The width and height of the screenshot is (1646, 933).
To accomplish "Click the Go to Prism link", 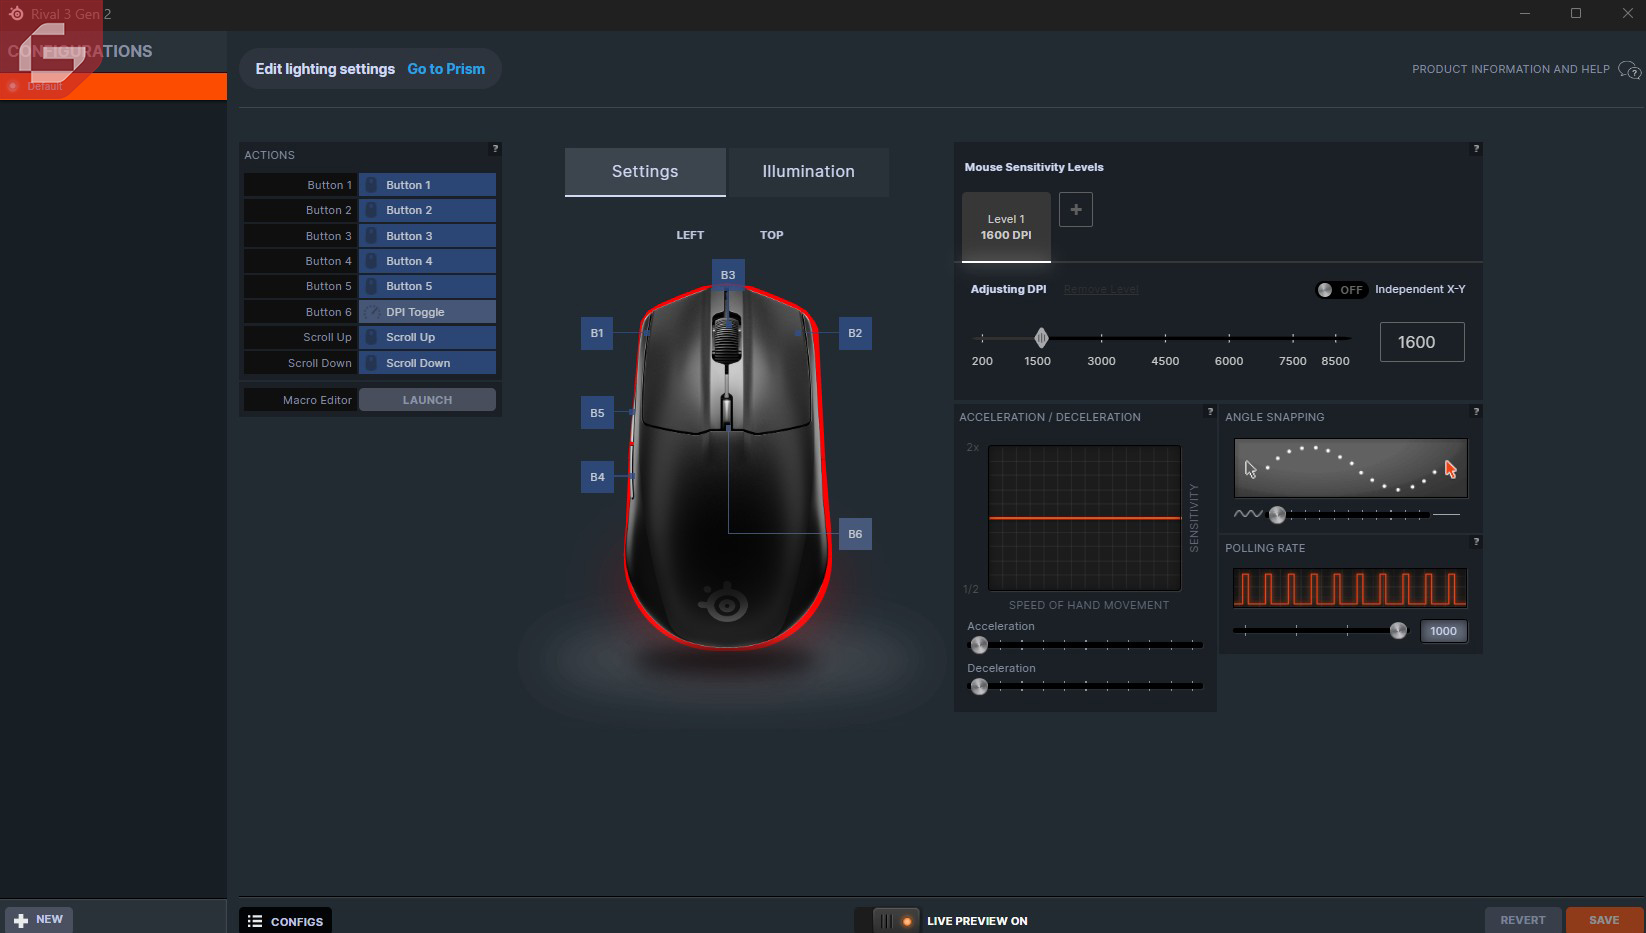I will click(x=446, y=69).
